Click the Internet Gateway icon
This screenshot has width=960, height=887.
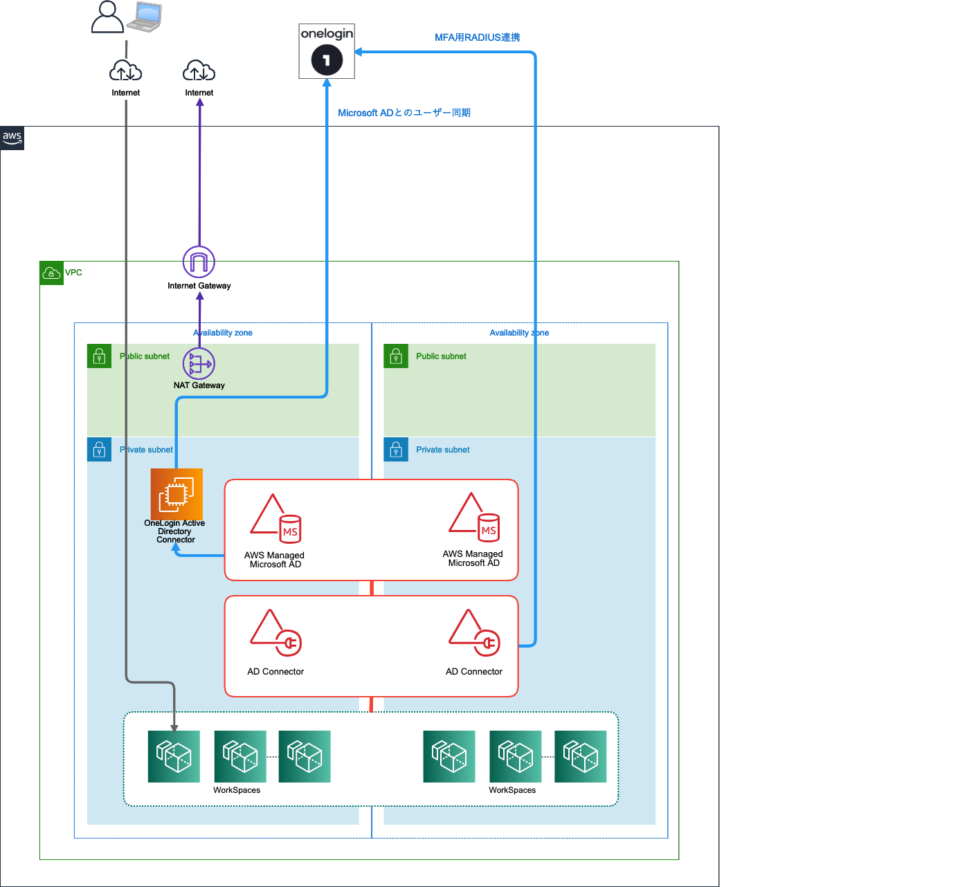[199, 261]
